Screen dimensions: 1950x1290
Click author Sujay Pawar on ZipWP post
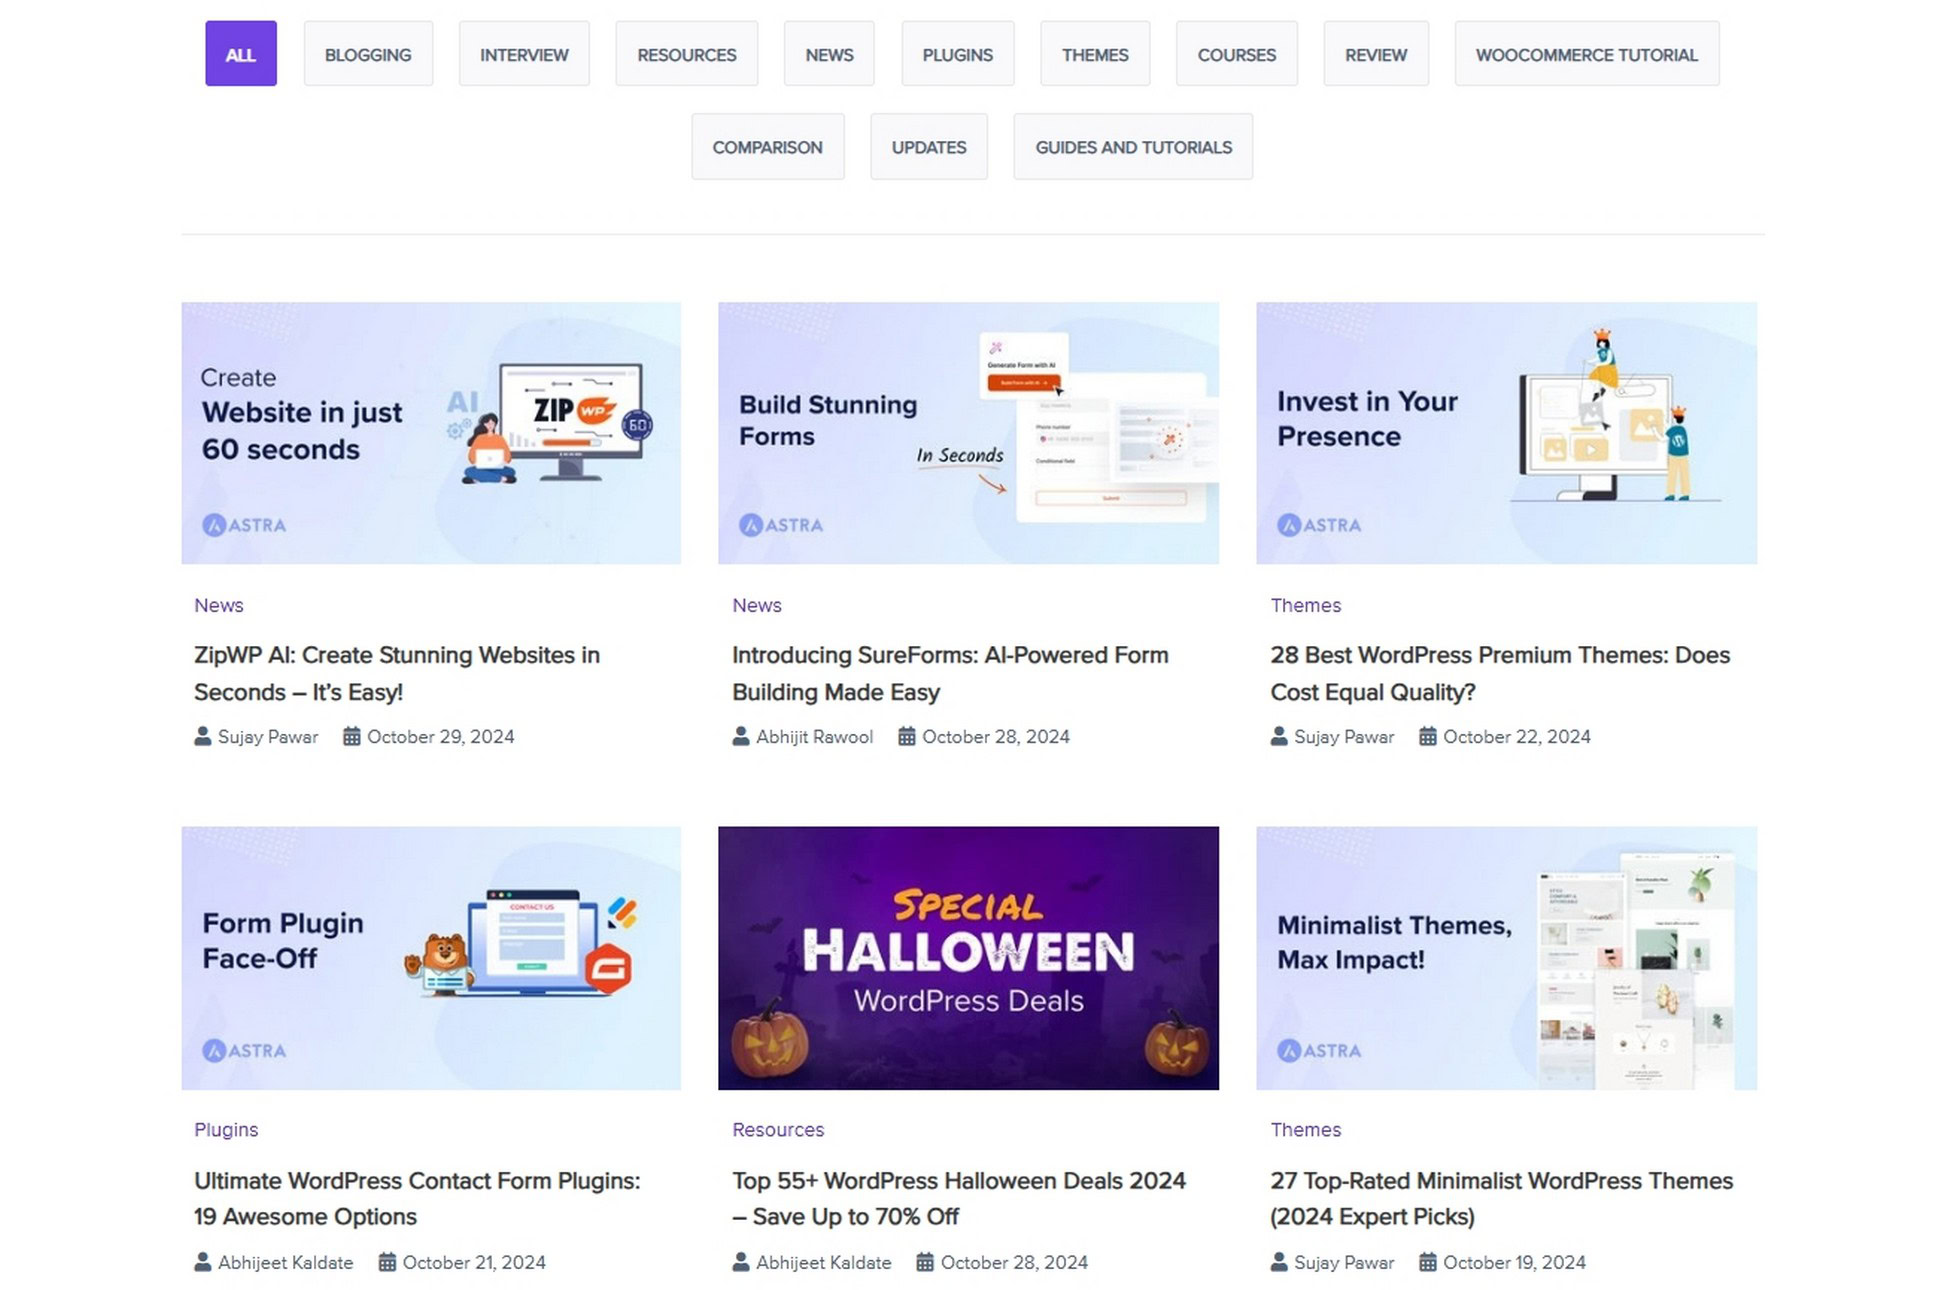click(x=268, y=737)
